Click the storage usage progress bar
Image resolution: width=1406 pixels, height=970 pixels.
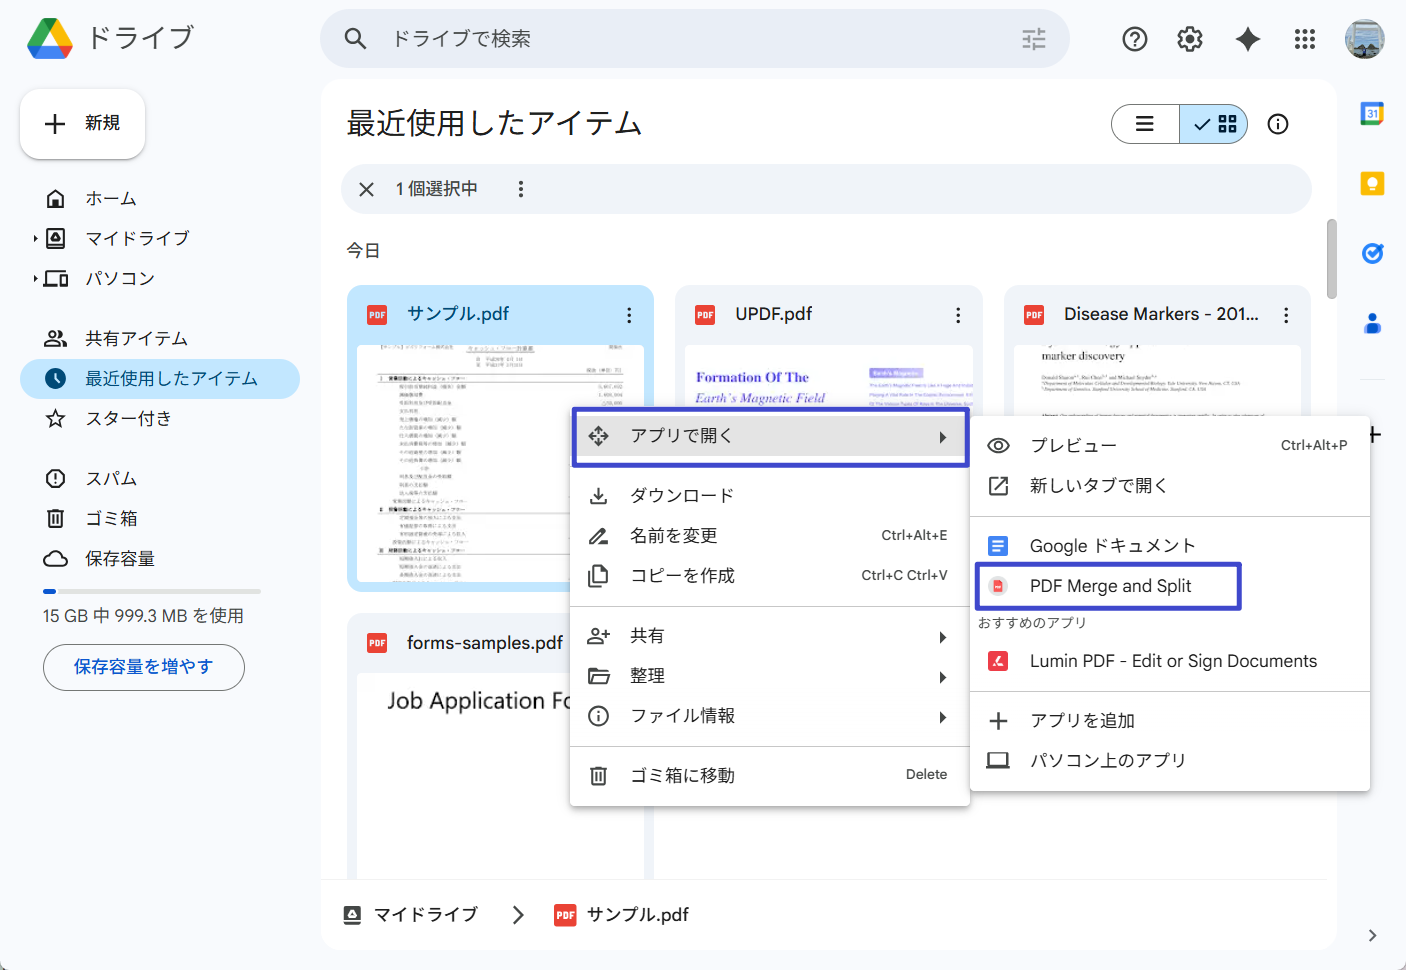152,591
